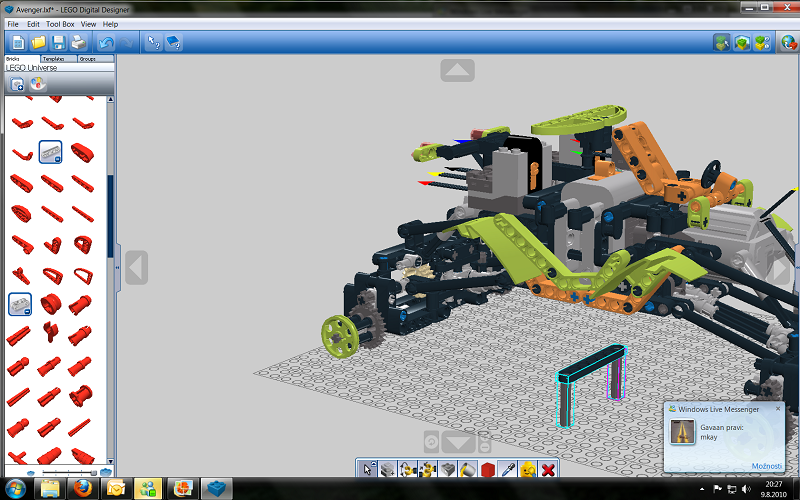Open the Edit menu
Image resolution: width=800 pixels, height=500 pixels.
(x=33, y=24)
